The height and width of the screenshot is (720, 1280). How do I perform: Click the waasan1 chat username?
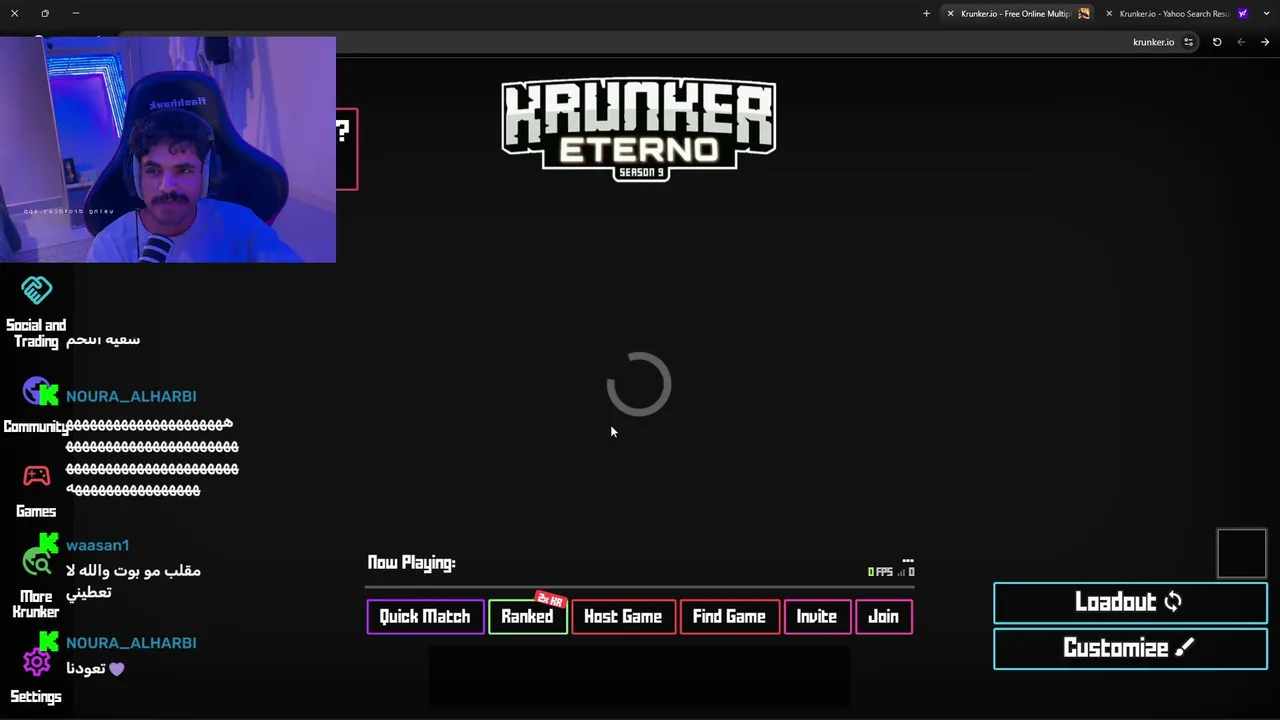97,545
